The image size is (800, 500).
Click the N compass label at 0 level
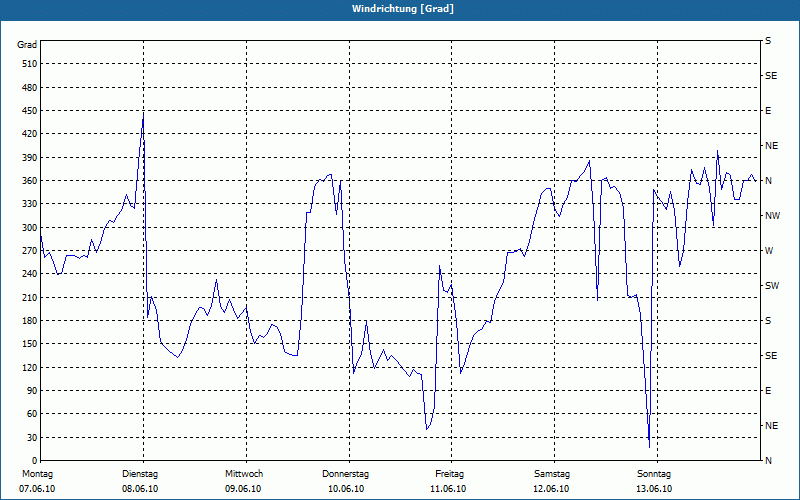coord(769,461)
